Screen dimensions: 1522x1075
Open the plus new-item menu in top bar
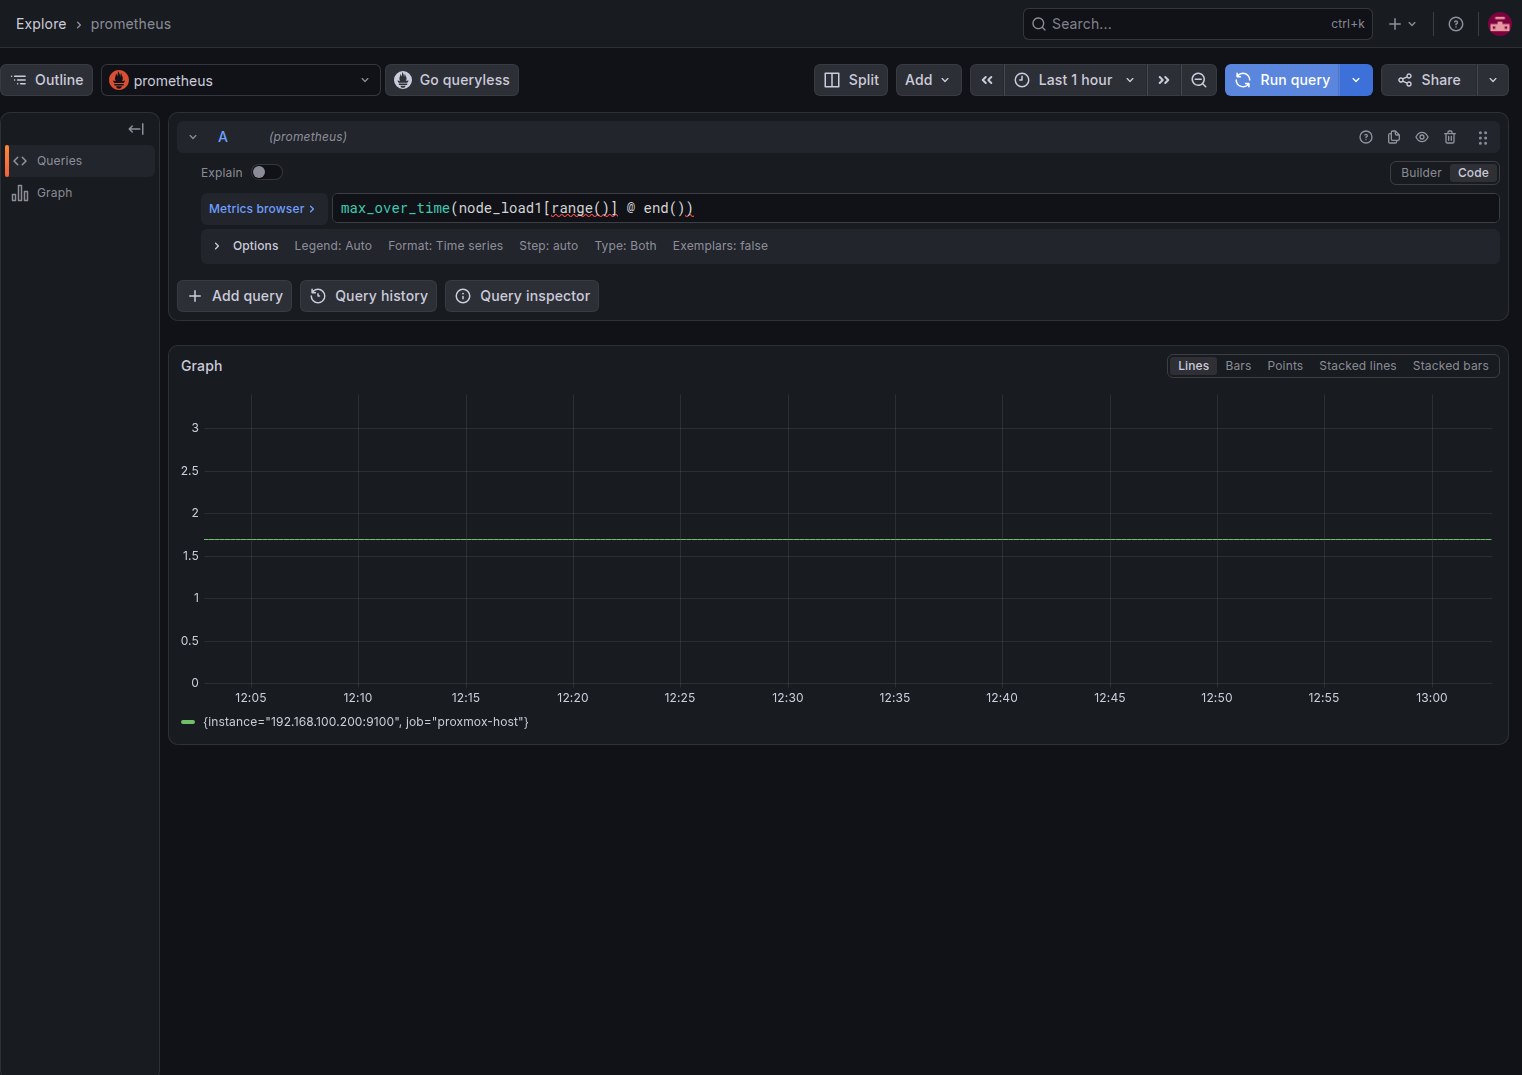pyautogui.click(x=1402, y=24)
